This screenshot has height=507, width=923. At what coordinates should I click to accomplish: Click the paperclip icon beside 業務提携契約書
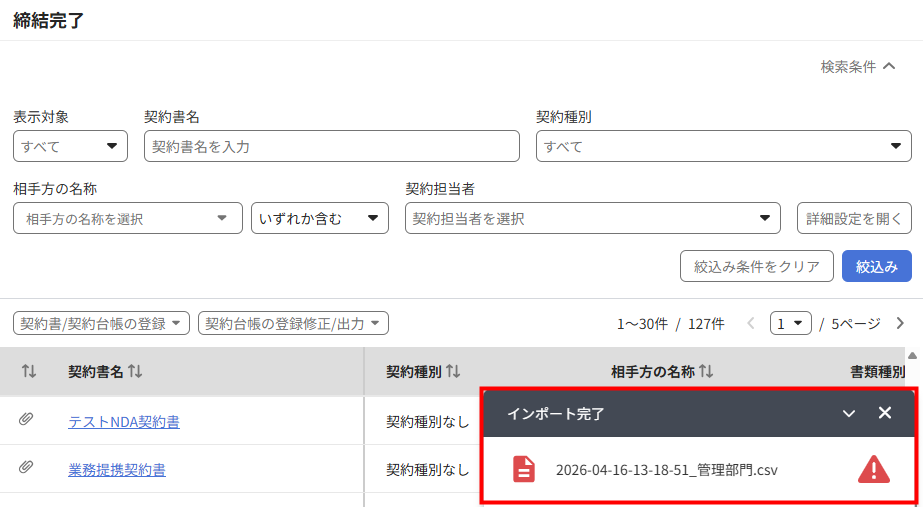pos(25,467)
